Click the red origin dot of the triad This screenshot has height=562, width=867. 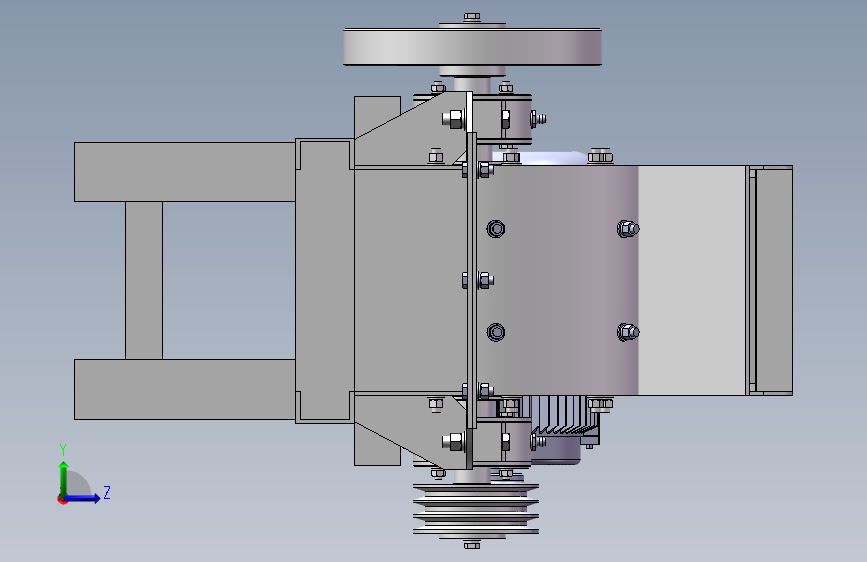point(61,499)
